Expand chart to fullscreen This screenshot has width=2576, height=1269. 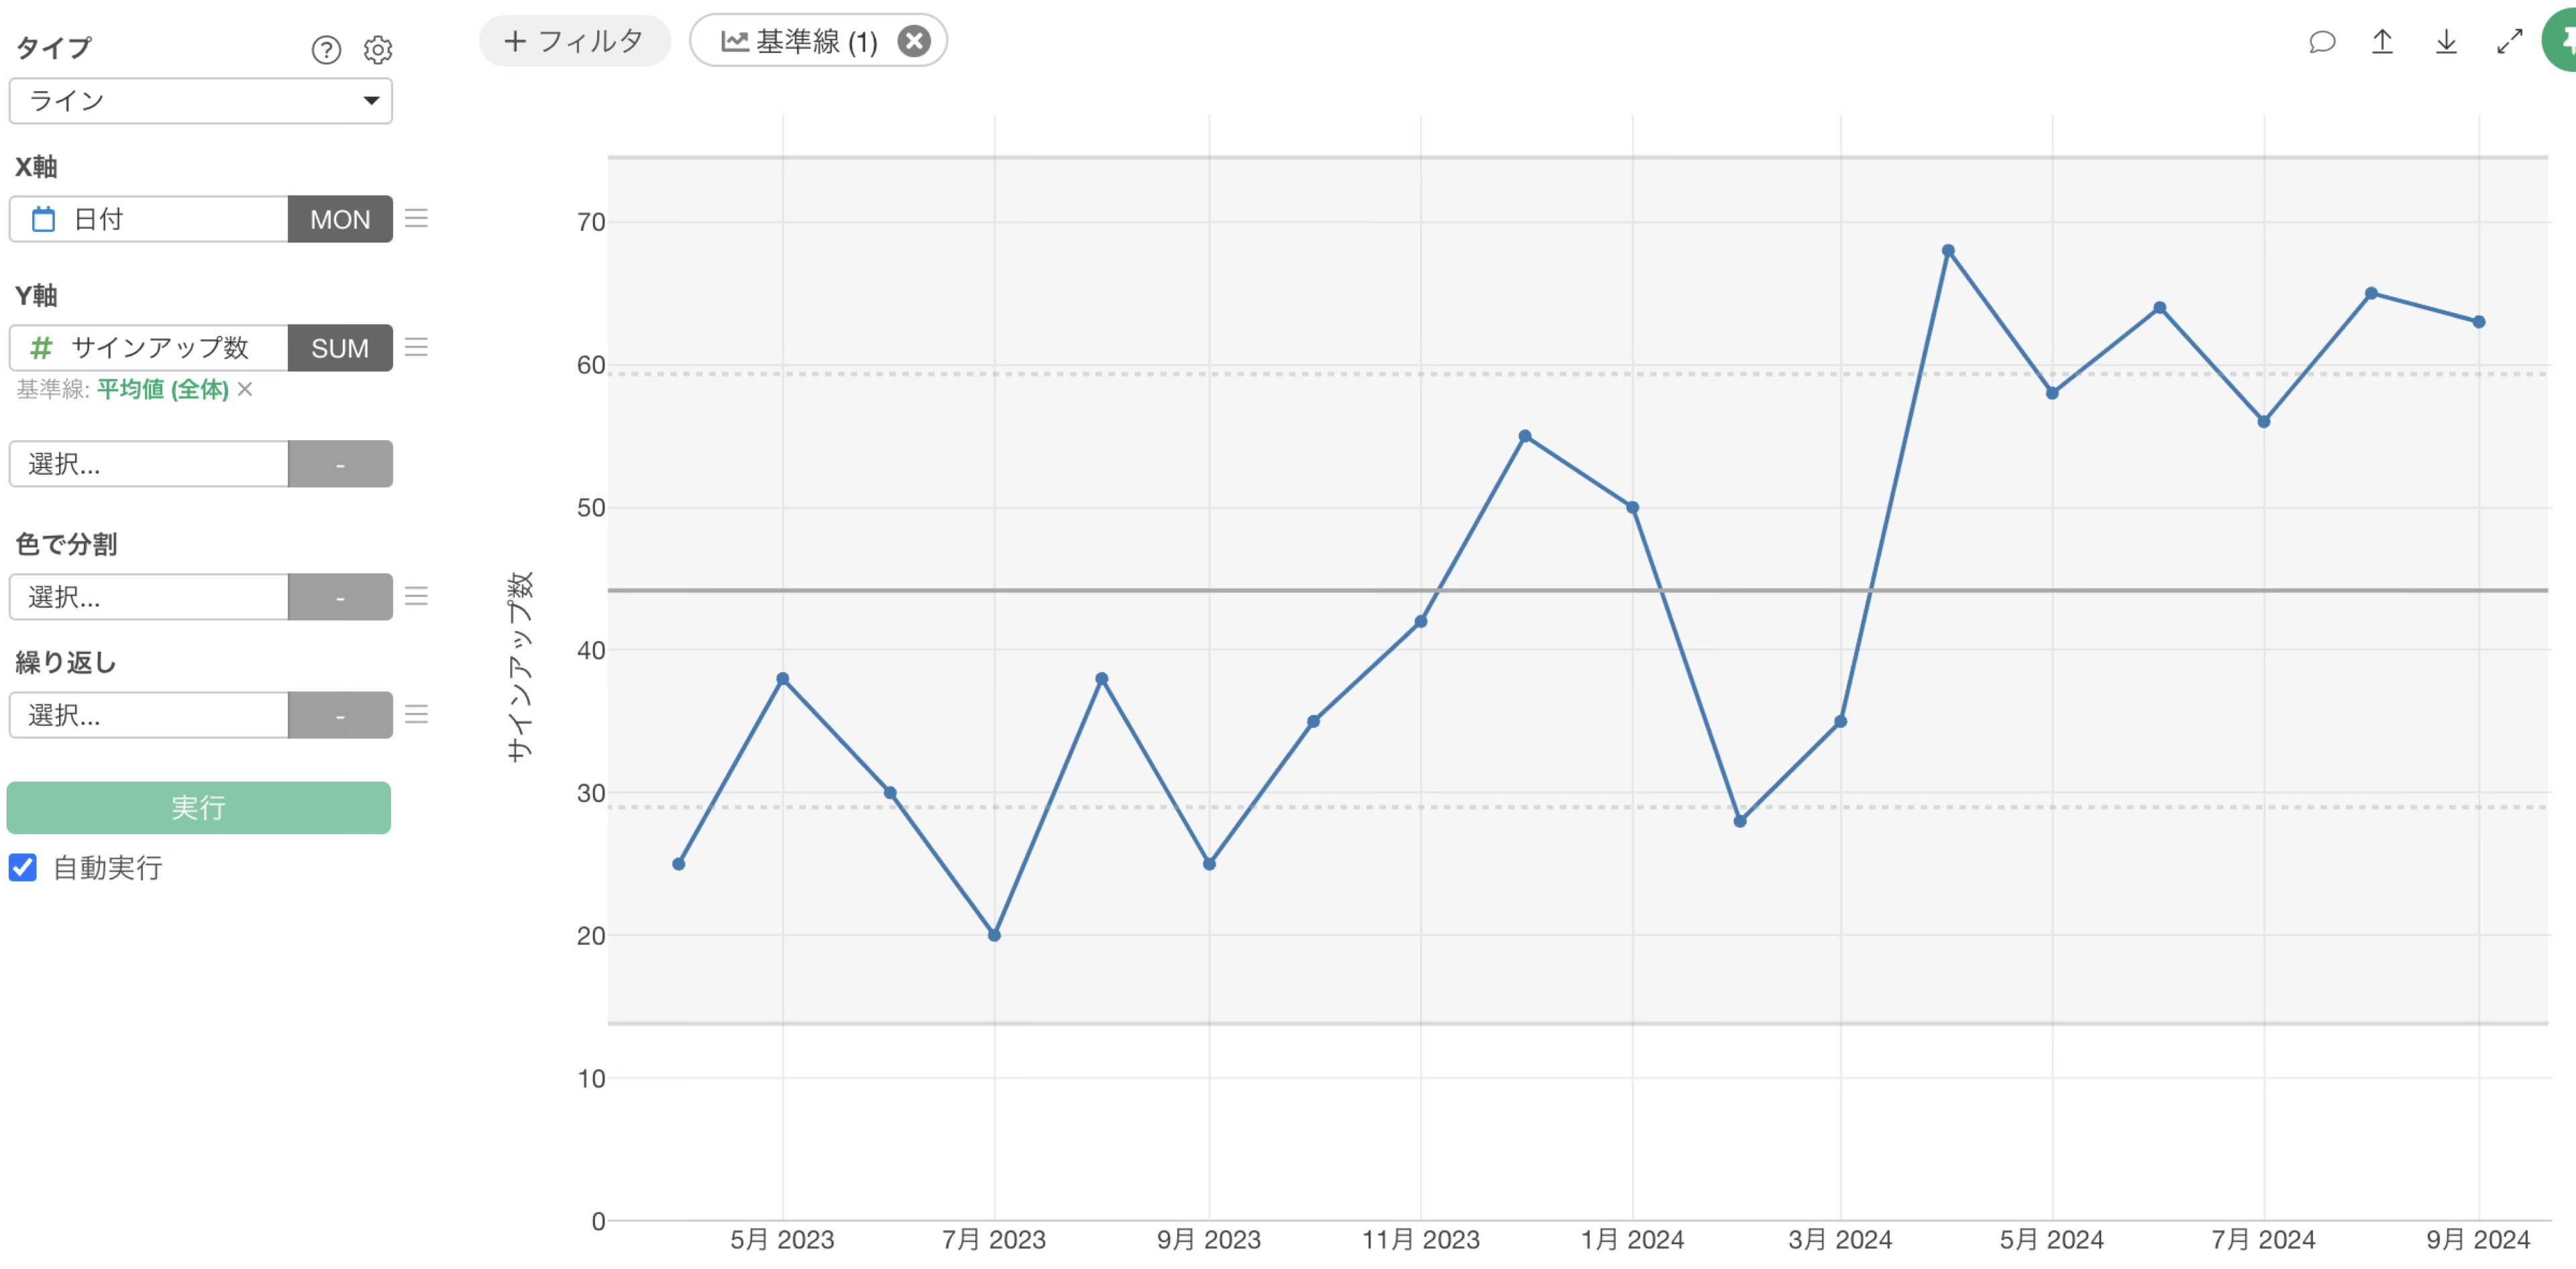tap(2509, 41)
